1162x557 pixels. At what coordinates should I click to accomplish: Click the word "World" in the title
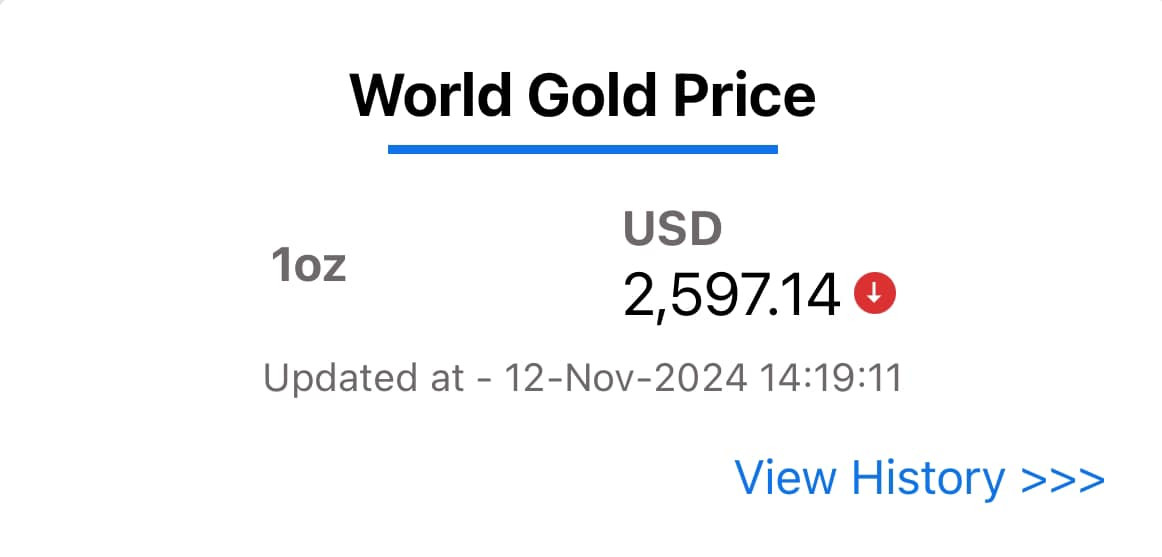coord(431,96)
